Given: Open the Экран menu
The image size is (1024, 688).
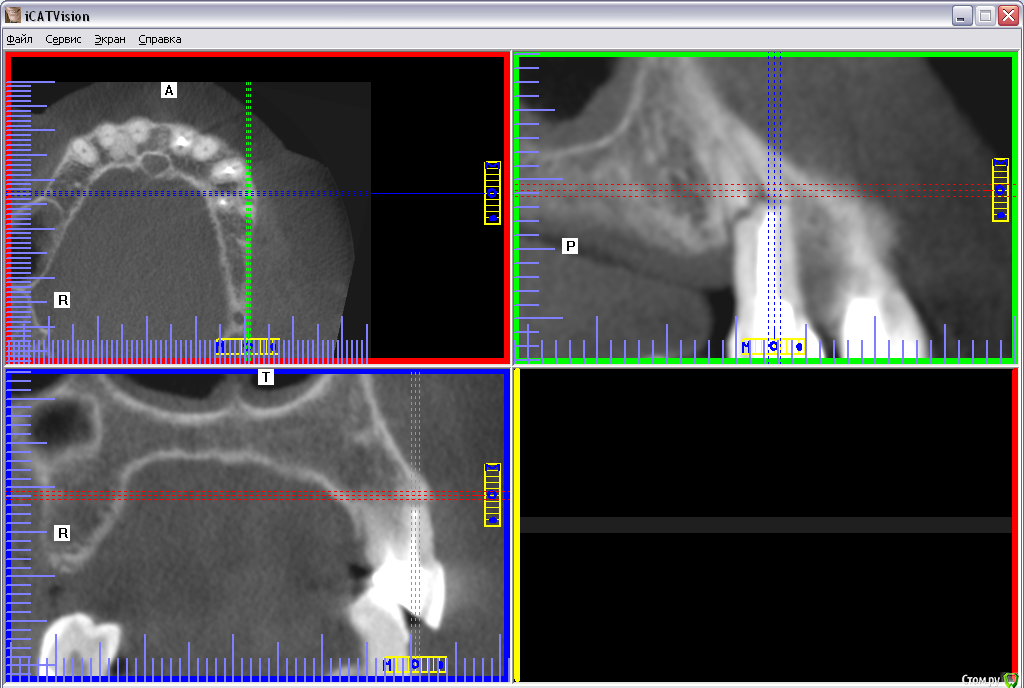Looking at the screenshot, I should pyautogui.click(x=110, y=39).
